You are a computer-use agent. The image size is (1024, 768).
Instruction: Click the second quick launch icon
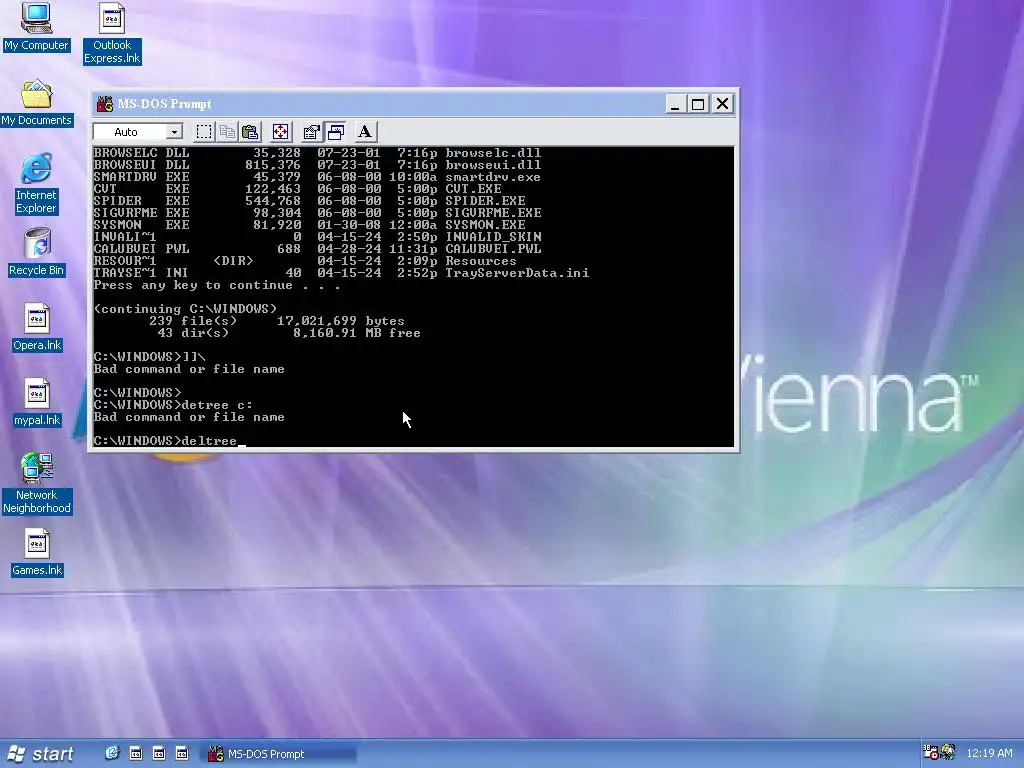(x=136, y=753)
